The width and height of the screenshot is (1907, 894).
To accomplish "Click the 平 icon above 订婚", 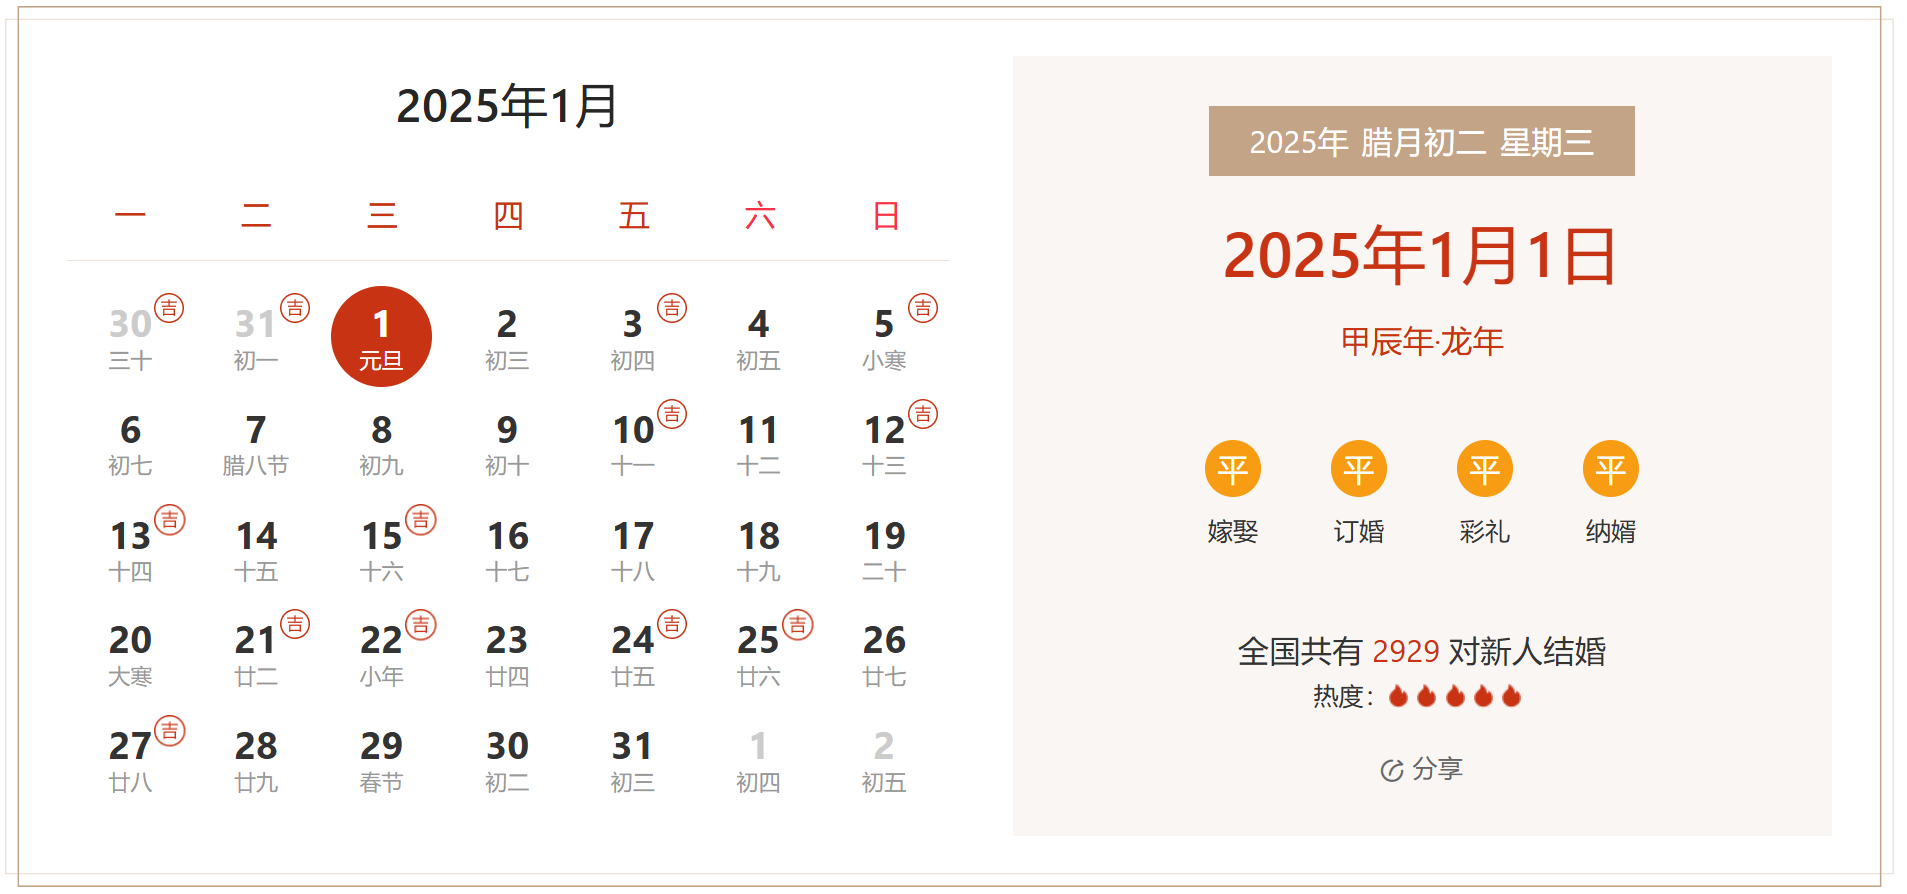I will (1358, 469).
